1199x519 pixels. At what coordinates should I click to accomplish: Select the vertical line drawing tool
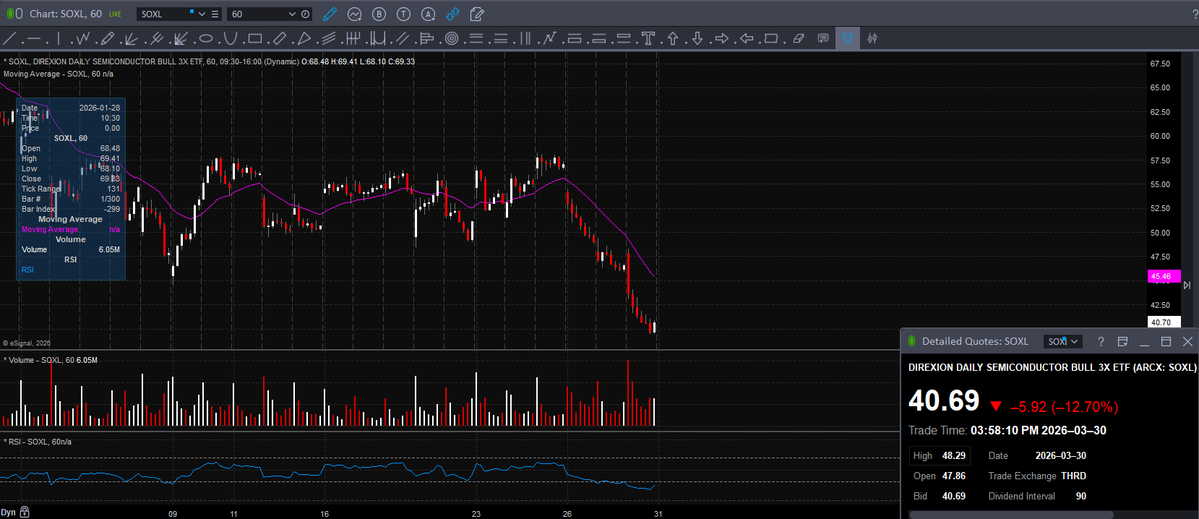coord(59,38)
